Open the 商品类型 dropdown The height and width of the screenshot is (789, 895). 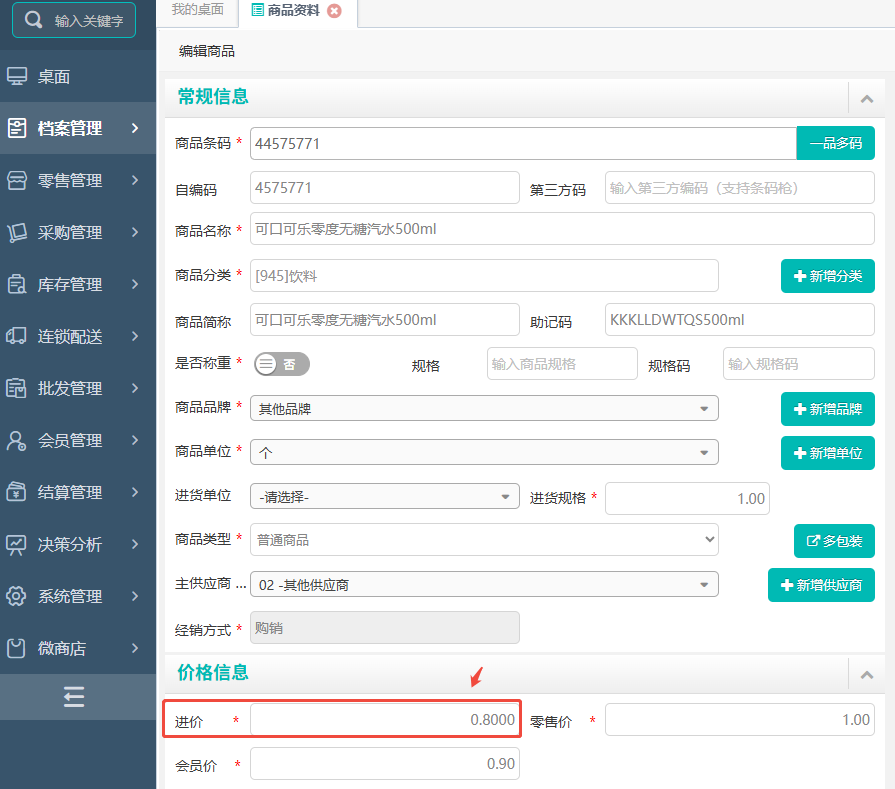(x=484, y=540)
